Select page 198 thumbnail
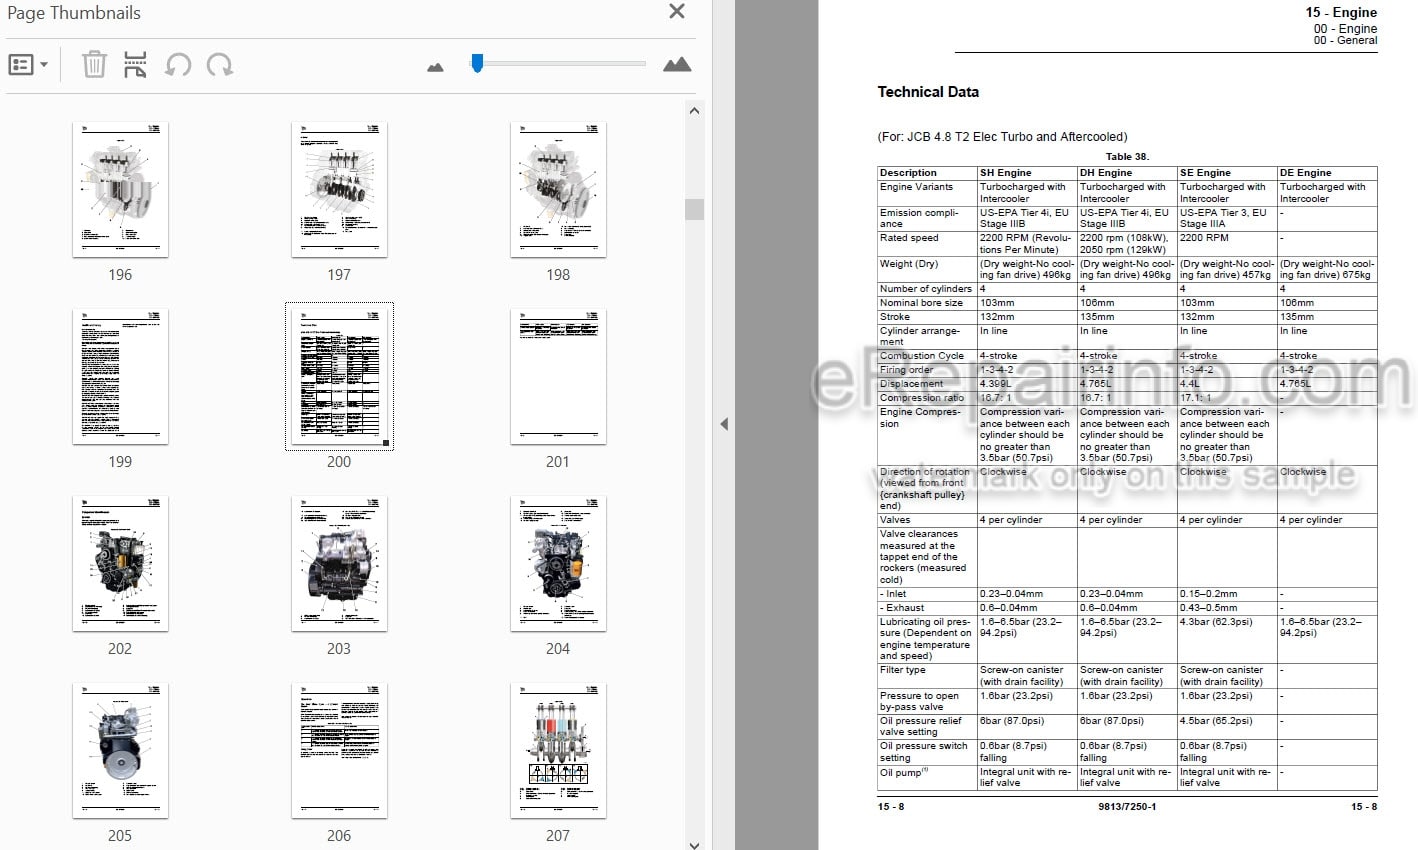 [x=558, y=190]
